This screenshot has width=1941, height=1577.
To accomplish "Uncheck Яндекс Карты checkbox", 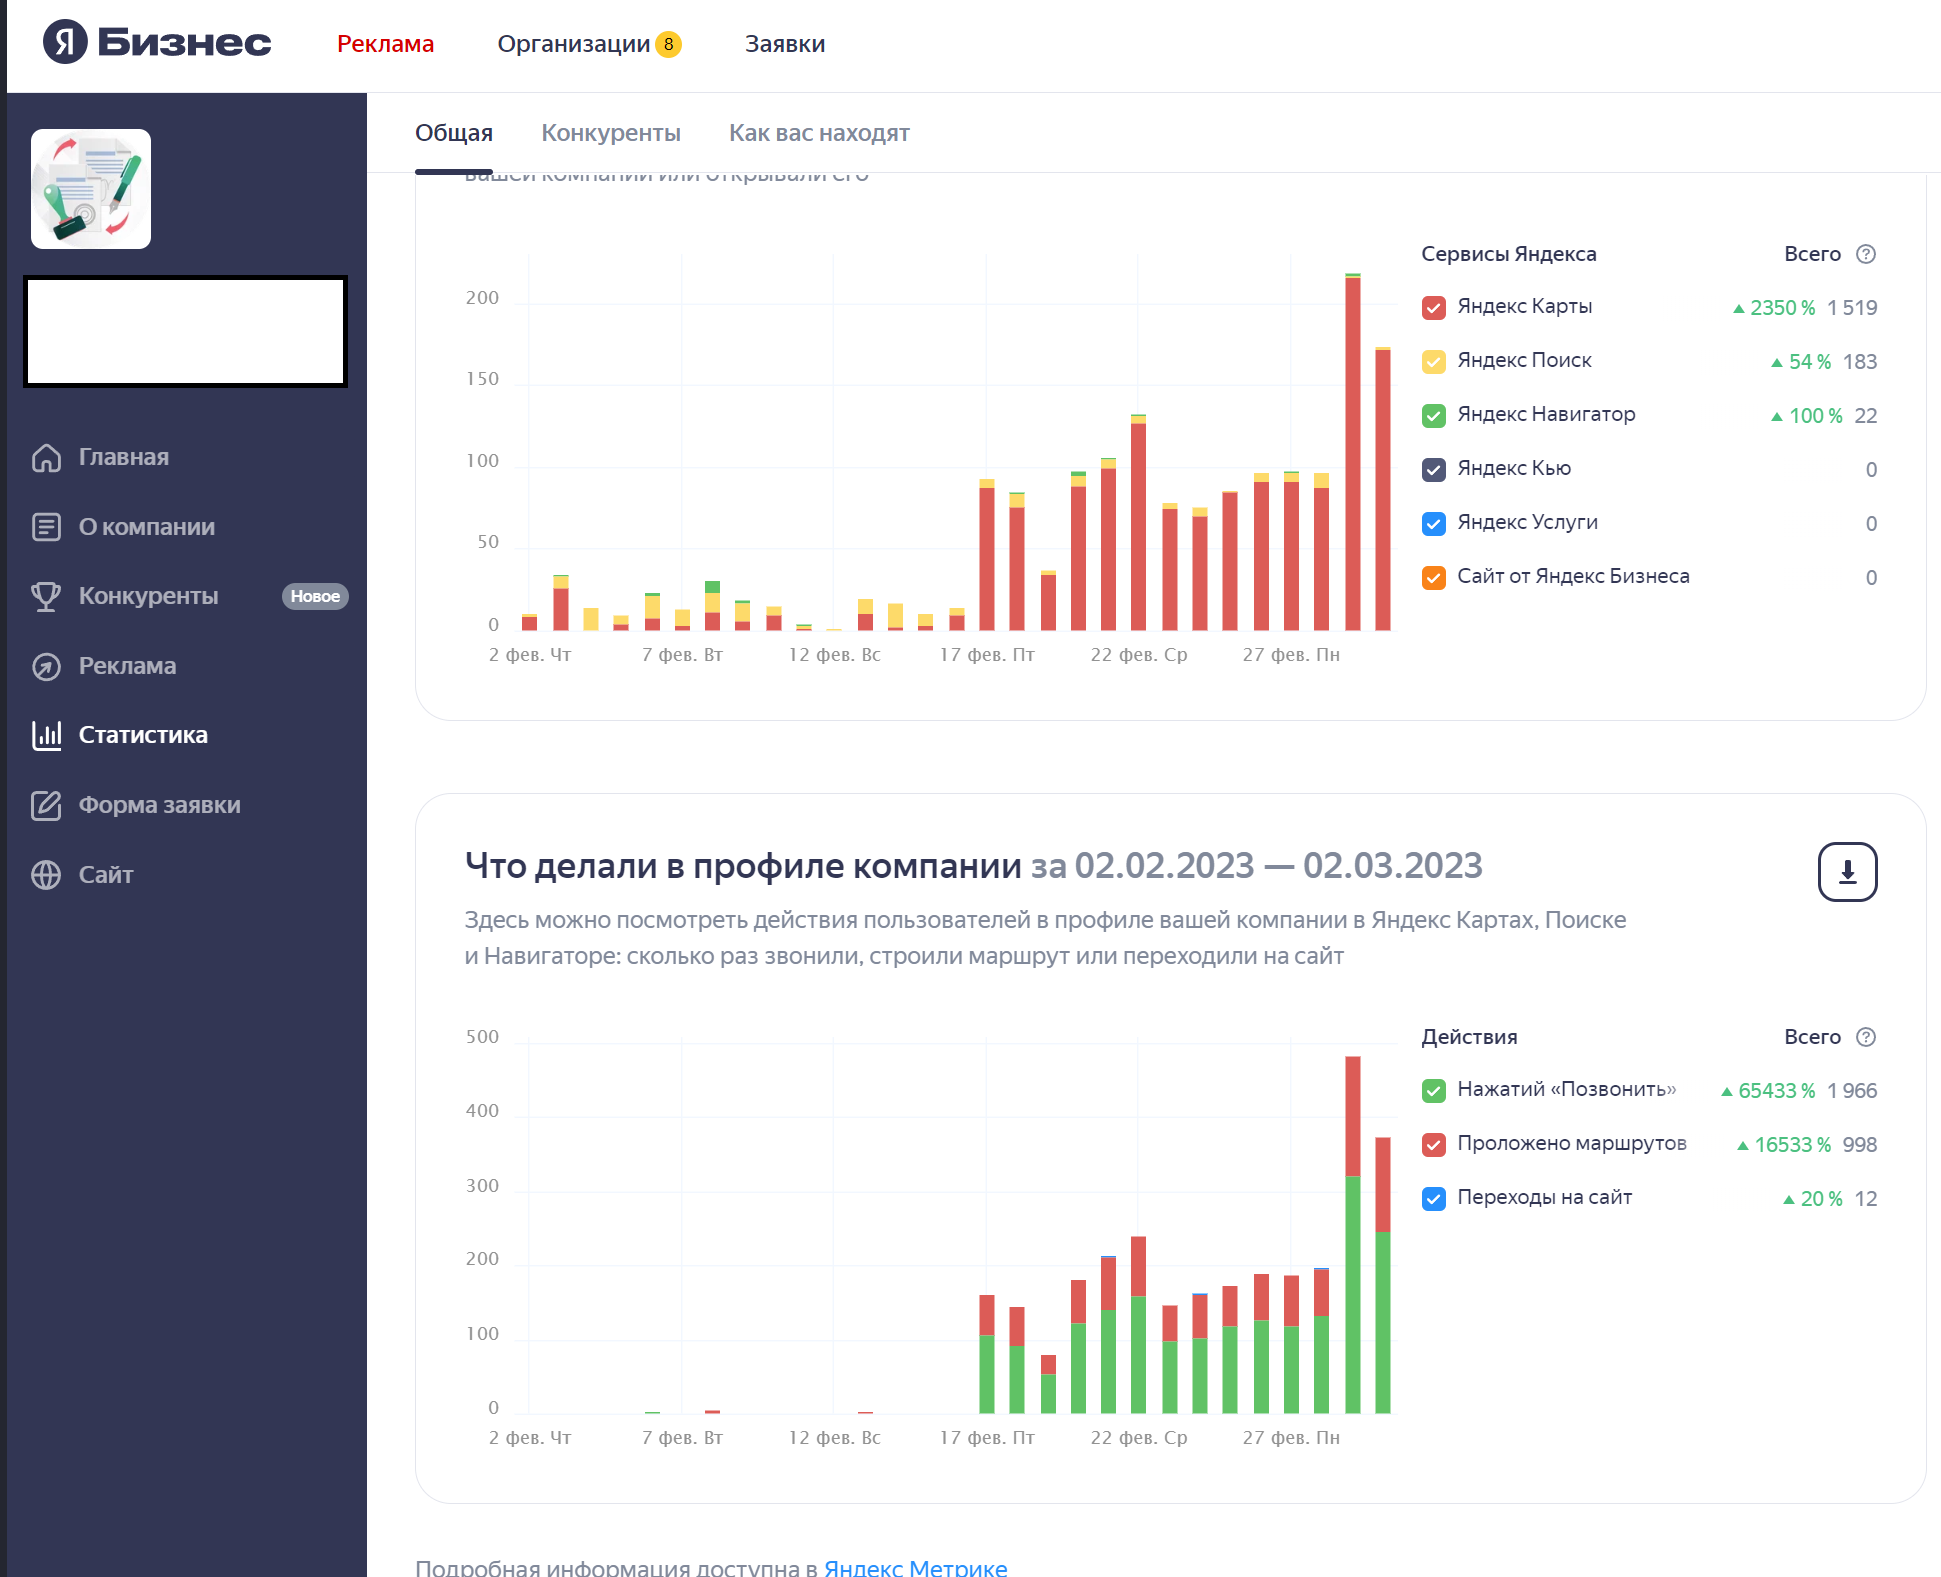I will coord(1433,308).
